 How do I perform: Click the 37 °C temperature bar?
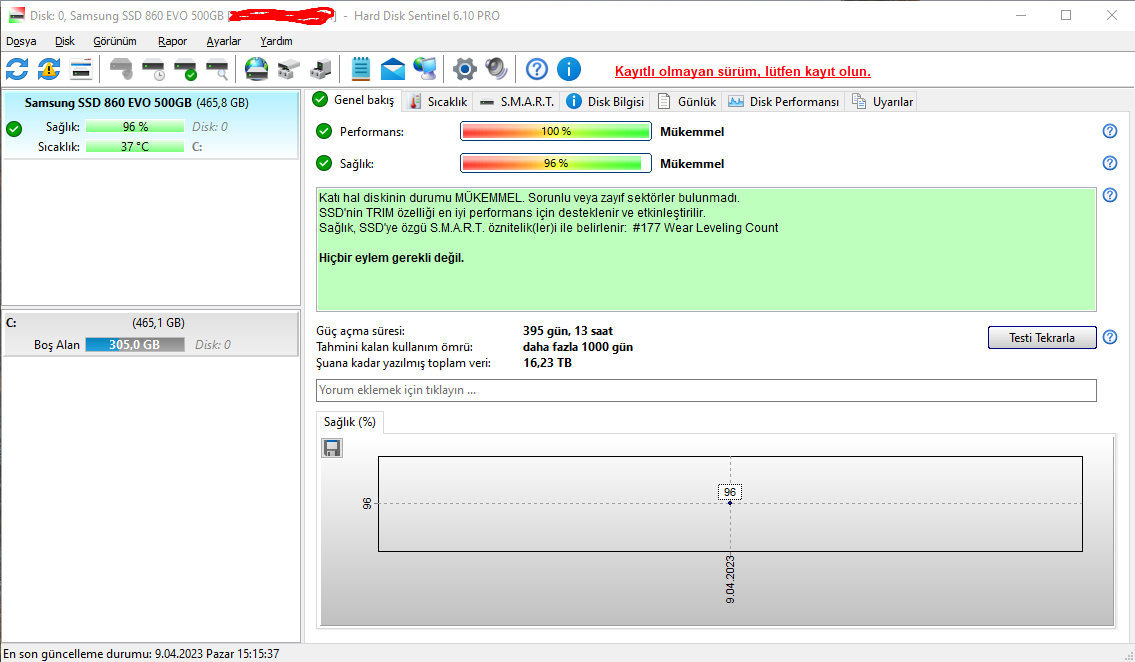pos(135,146)
